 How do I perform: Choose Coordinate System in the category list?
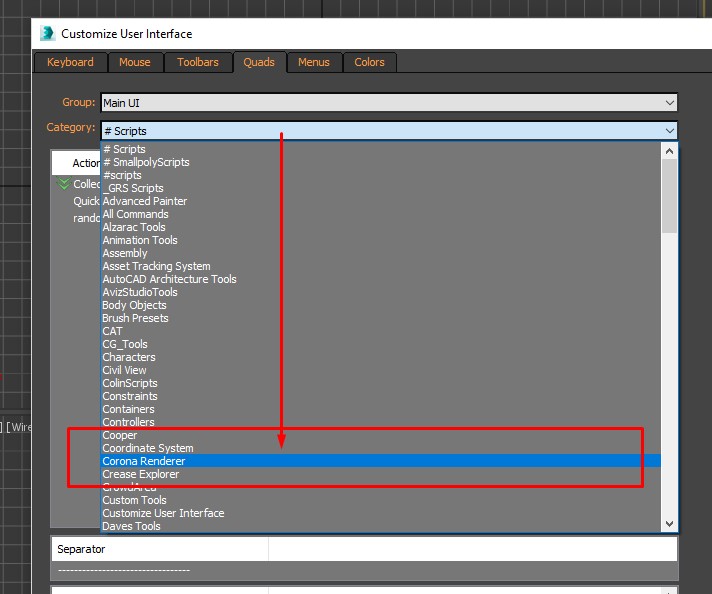coord(148,448)
